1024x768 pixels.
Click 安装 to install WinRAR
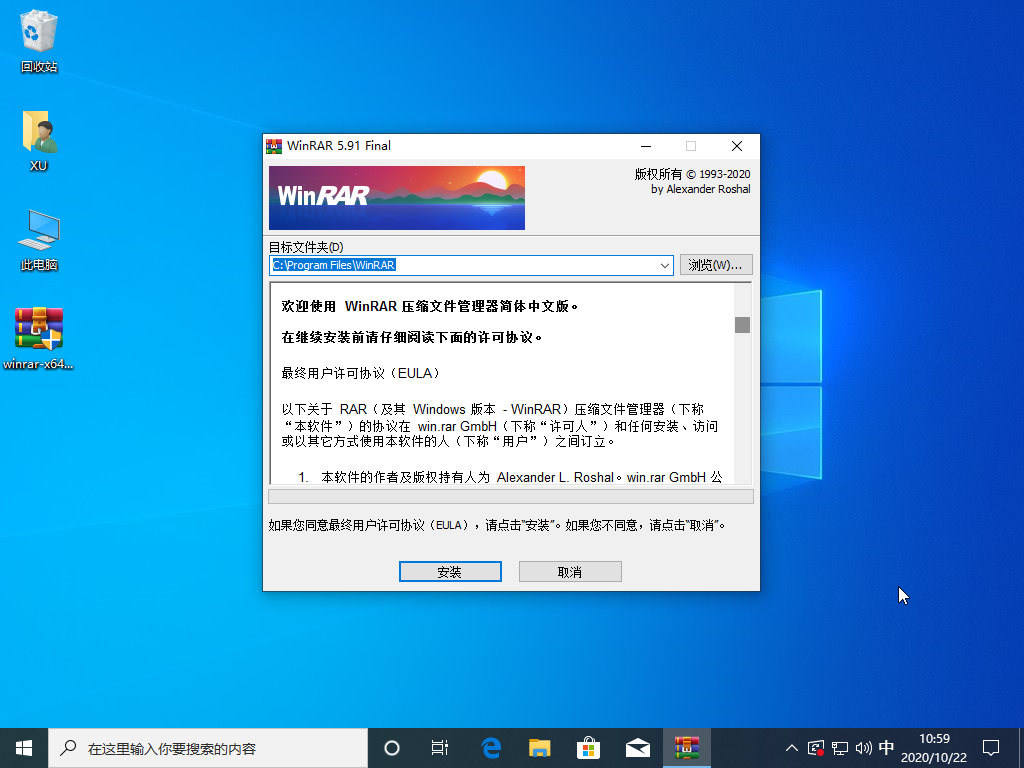click(450, 571)
